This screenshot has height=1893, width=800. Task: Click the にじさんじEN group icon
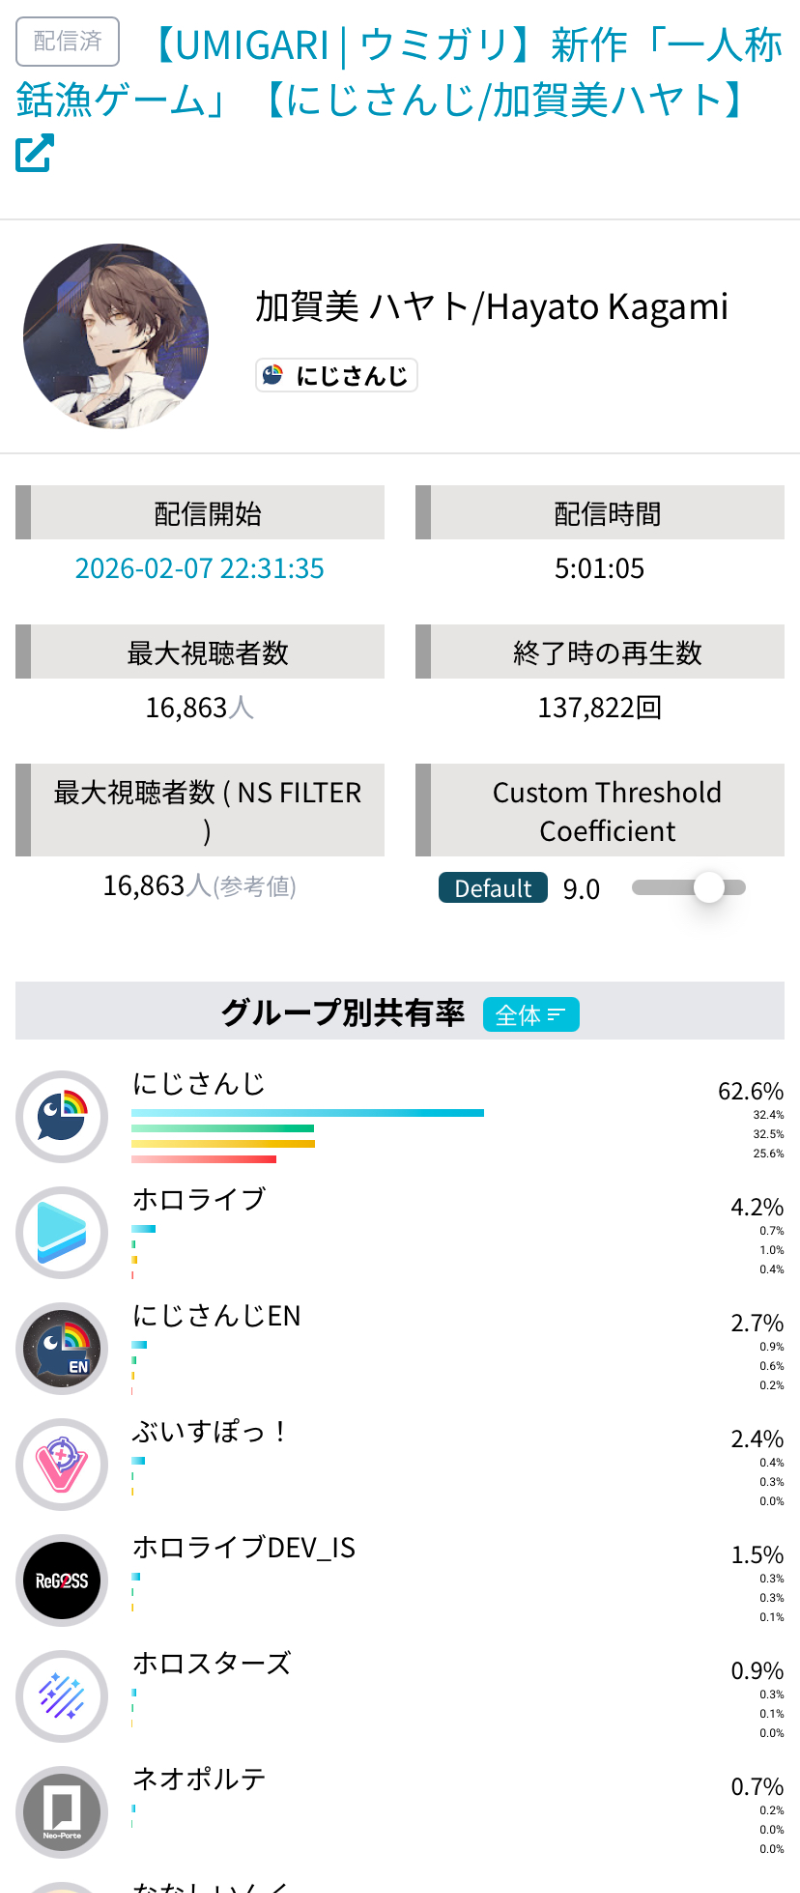62,1348
